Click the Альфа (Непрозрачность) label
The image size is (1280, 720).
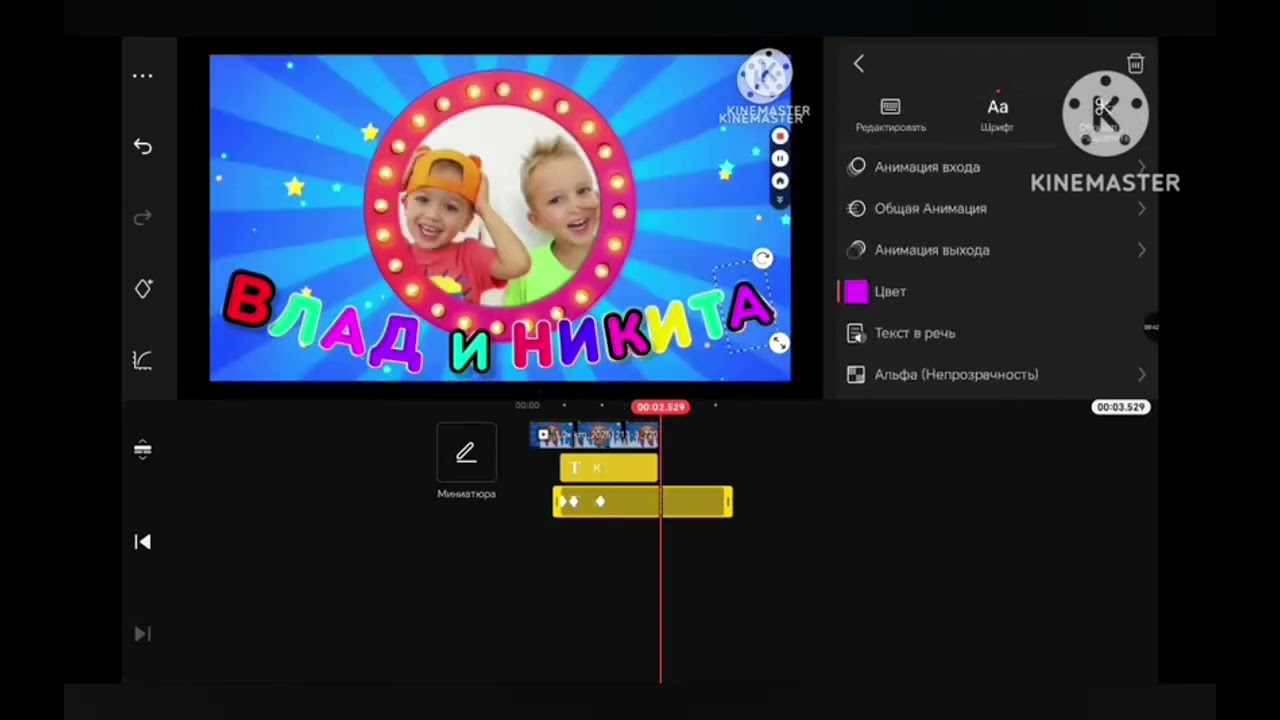click(x=956, y=374)
